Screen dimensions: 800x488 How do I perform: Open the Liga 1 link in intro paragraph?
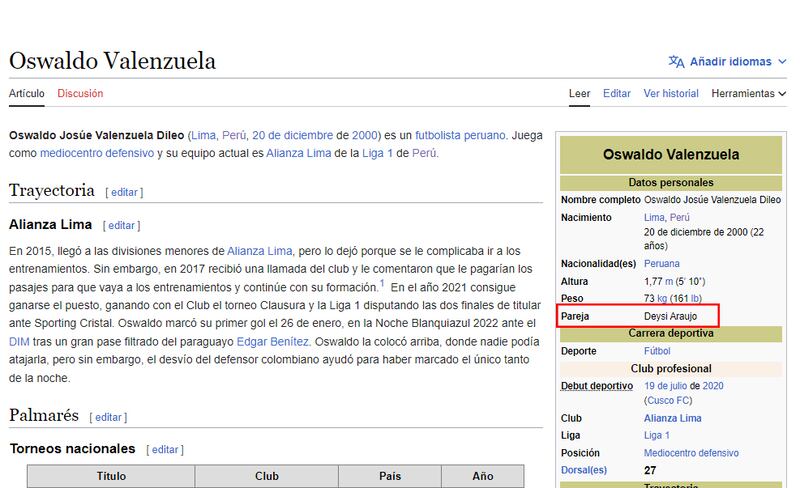(x=378, y=153)
